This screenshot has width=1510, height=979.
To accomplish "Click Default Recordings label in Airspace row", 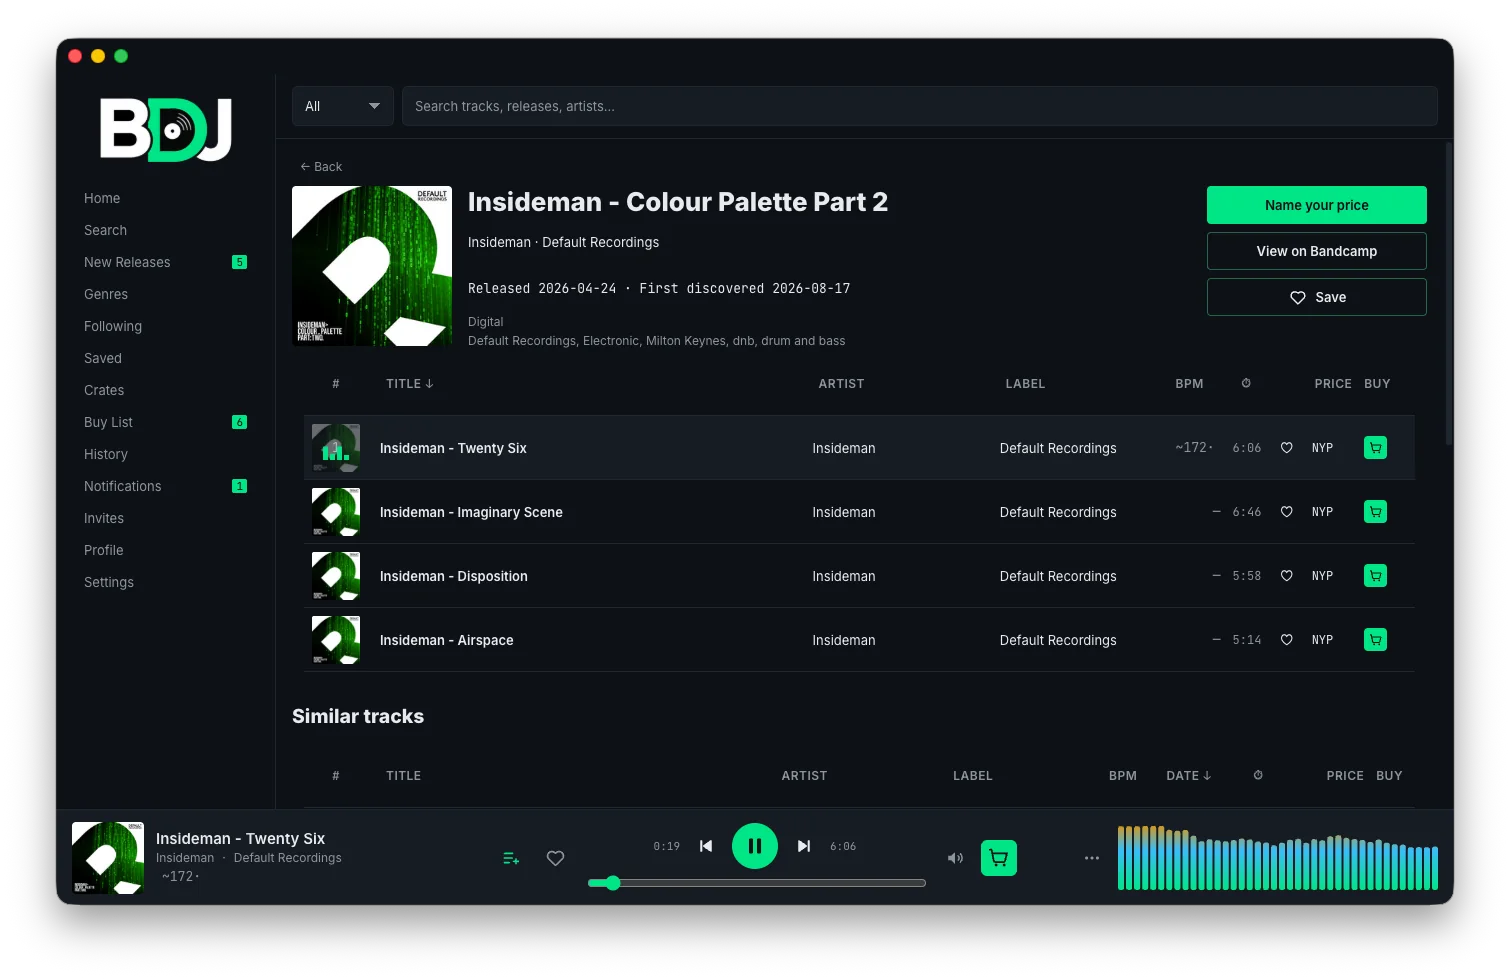I will [x=1058, y=640].
